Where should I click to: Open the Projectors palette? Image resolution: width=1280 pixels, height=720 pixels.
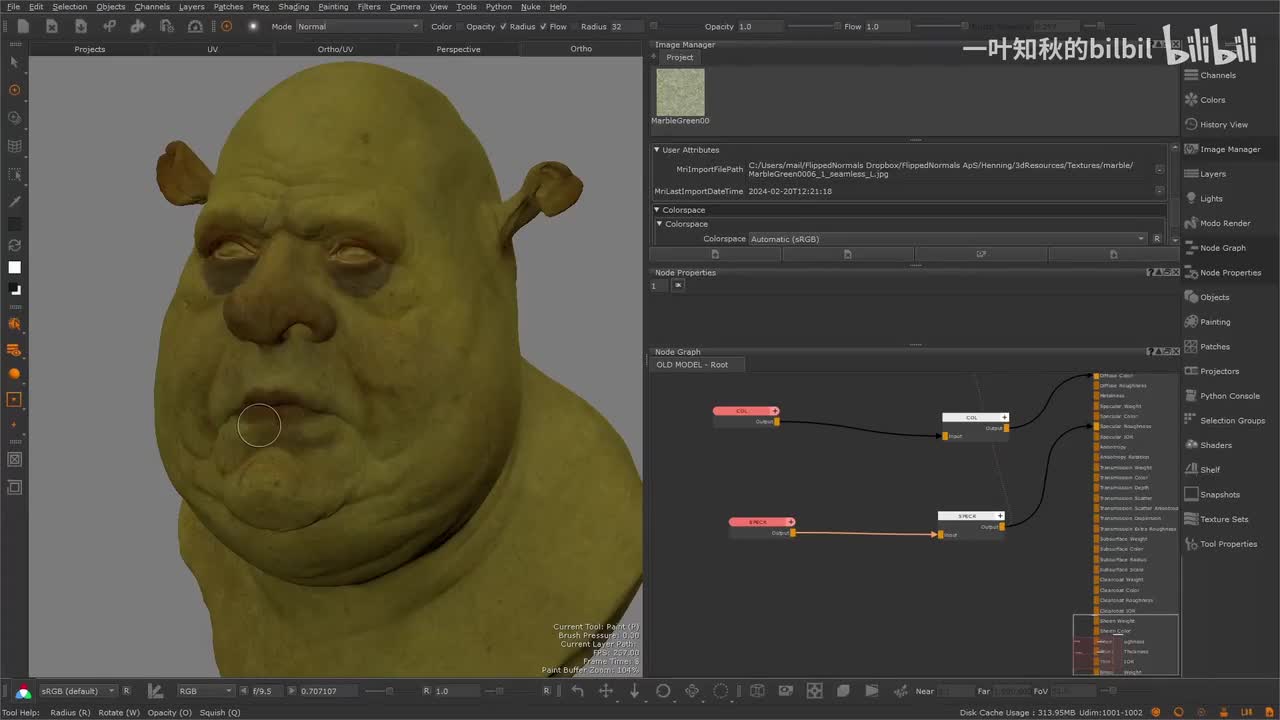[1219, 371]
